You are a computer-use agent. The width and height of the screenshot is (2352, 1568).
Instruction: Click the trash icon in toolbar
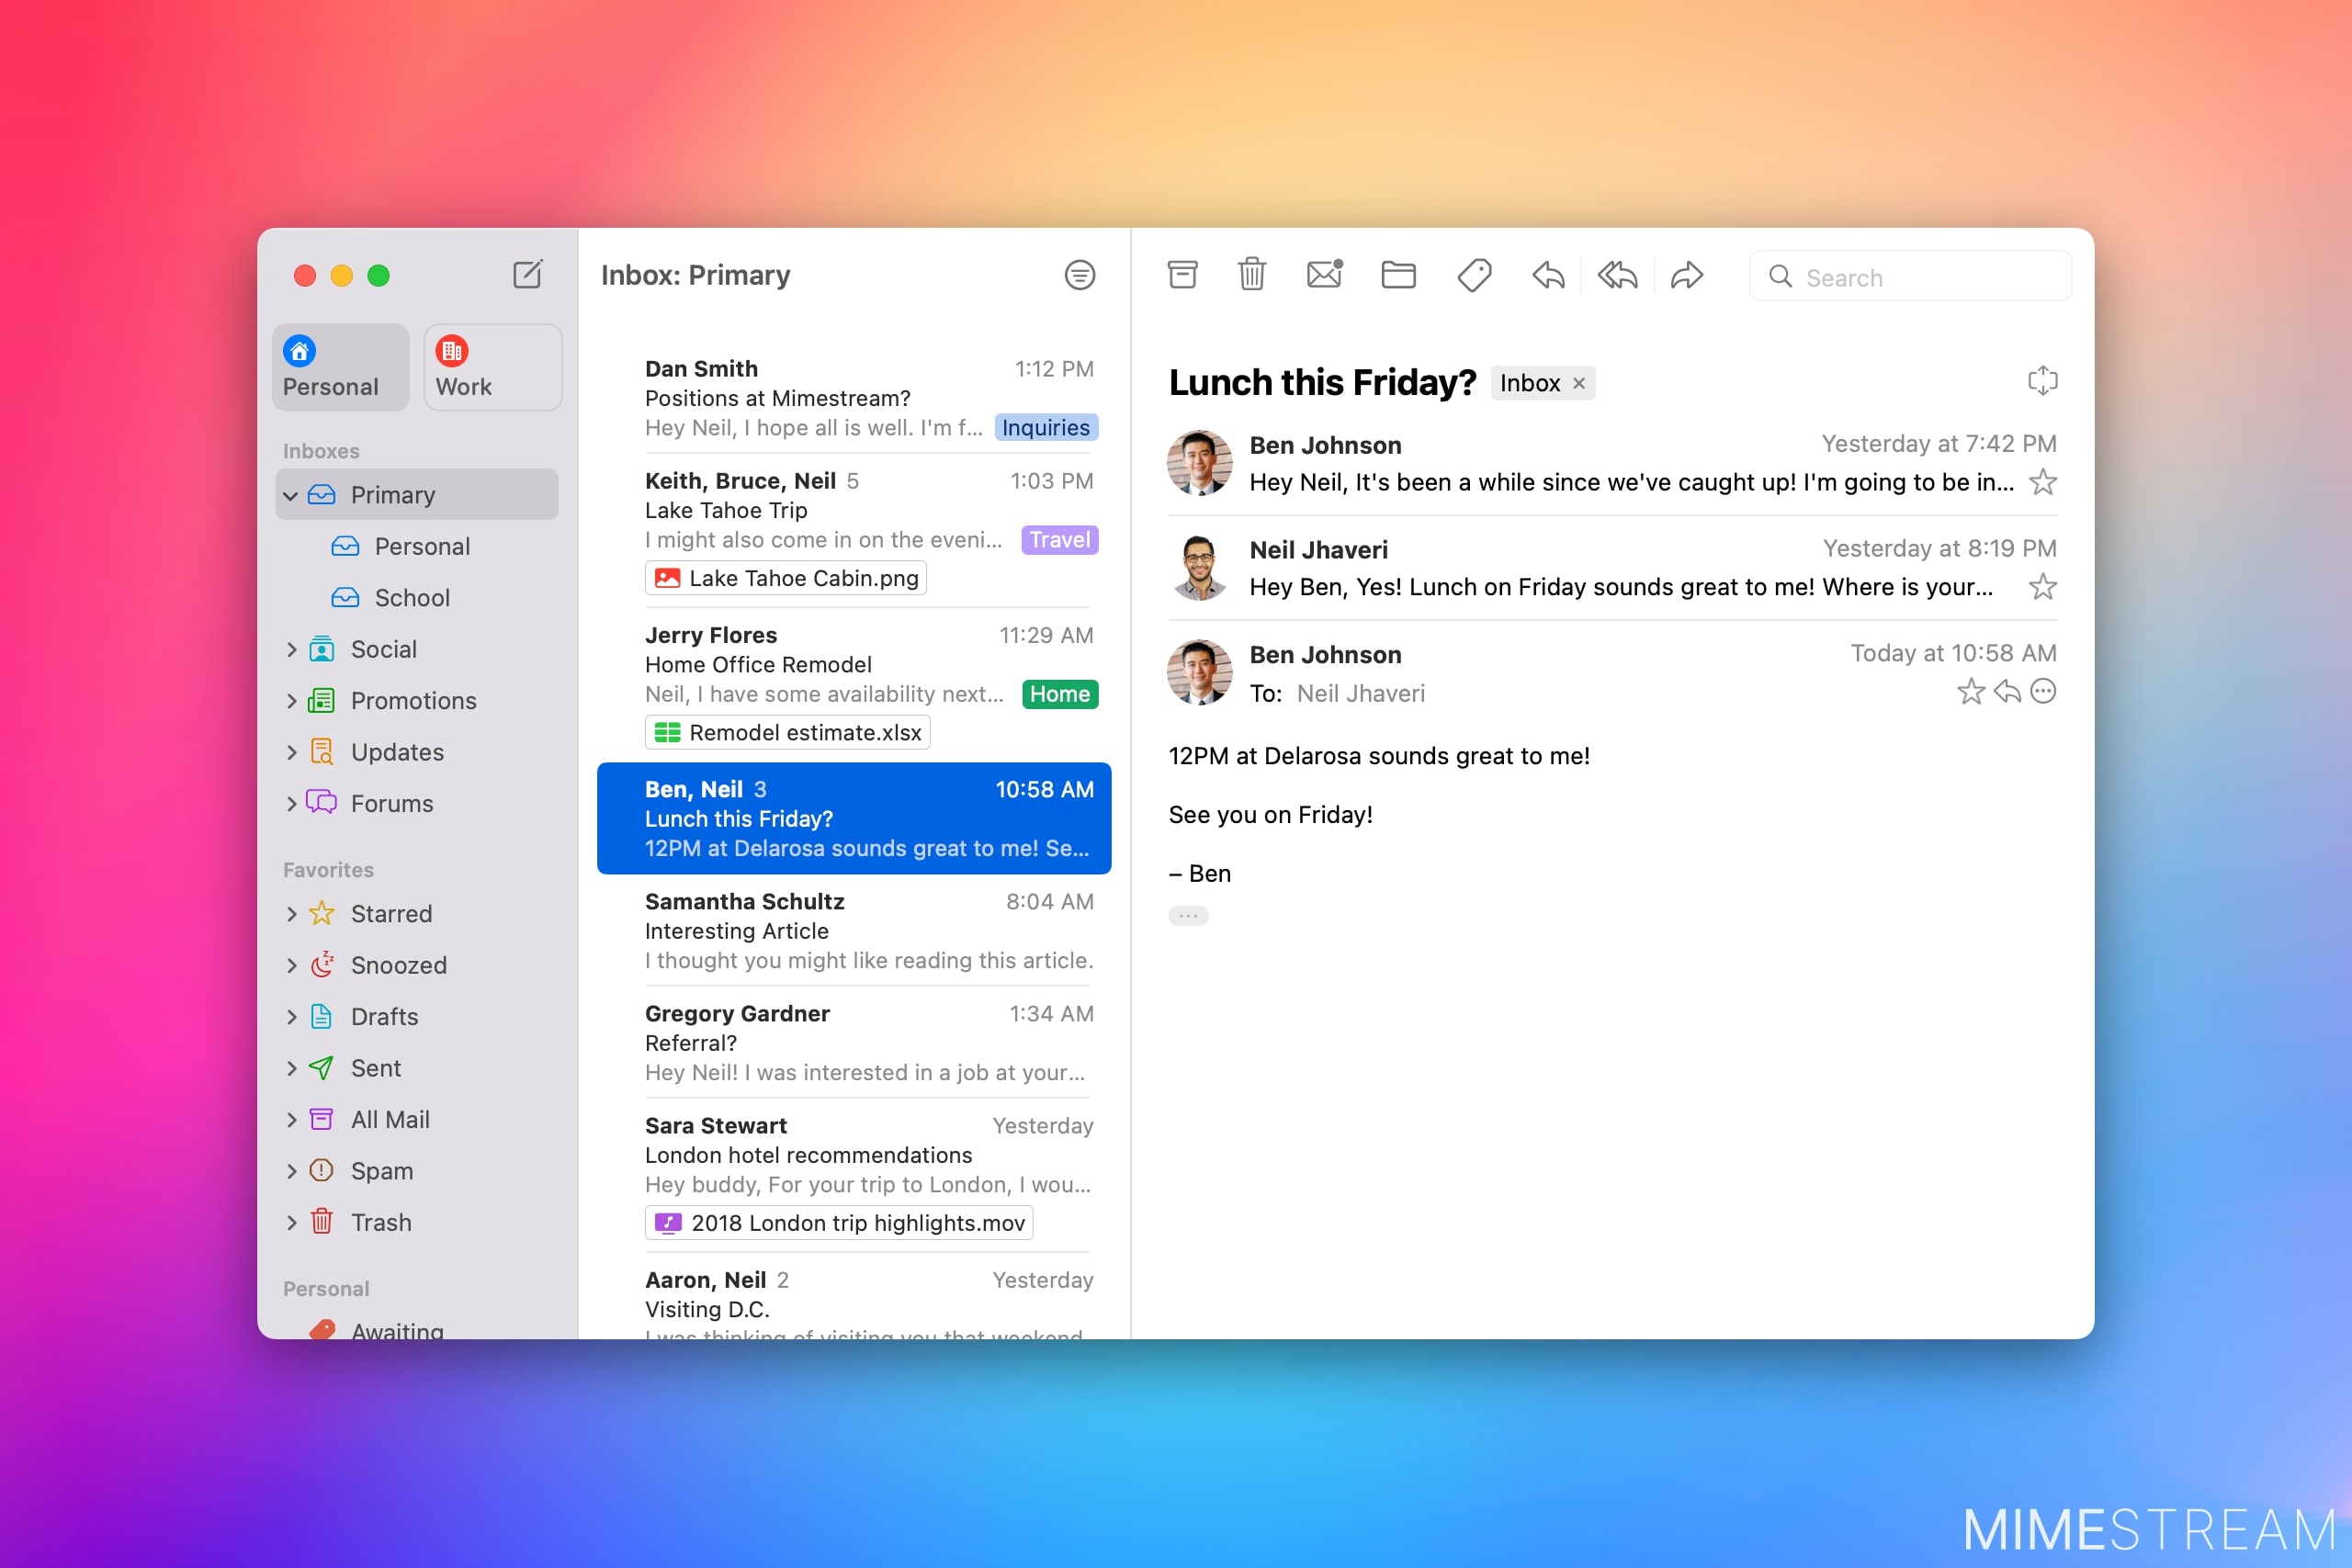[x=1251, y=274]
